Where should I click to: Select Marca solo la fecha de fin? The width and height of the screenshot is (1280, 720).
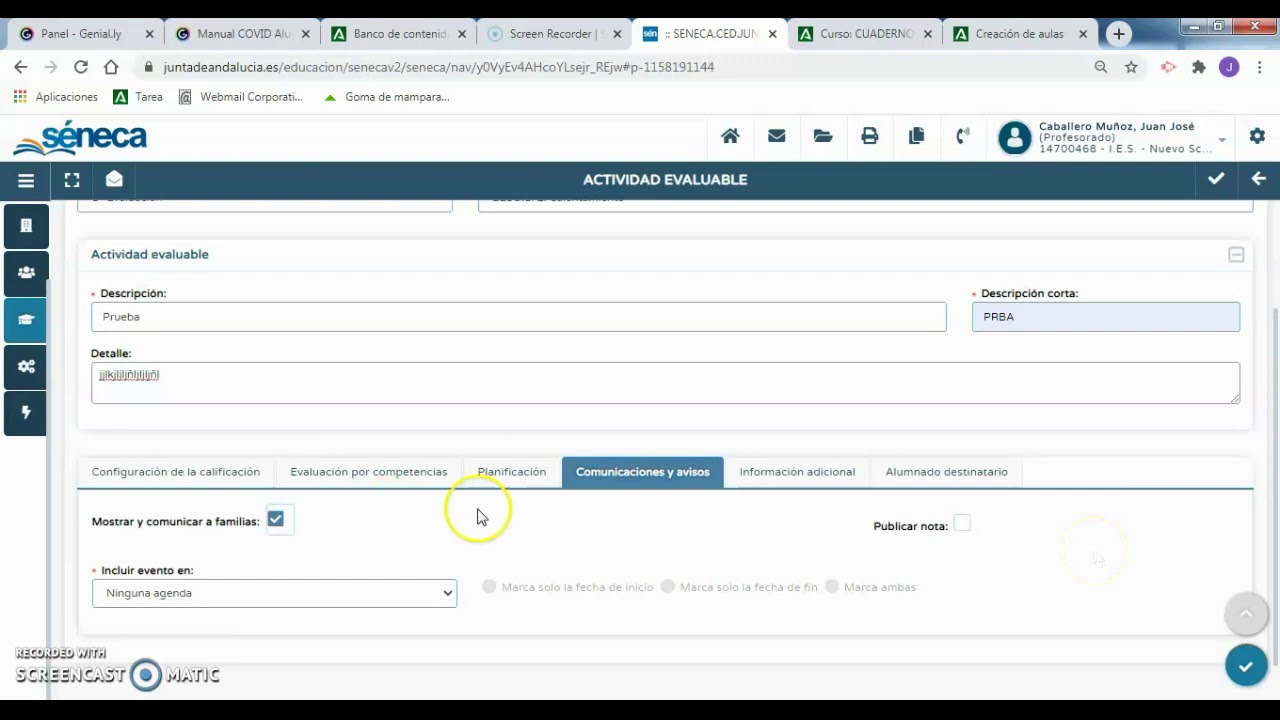(x=668, y=587)
